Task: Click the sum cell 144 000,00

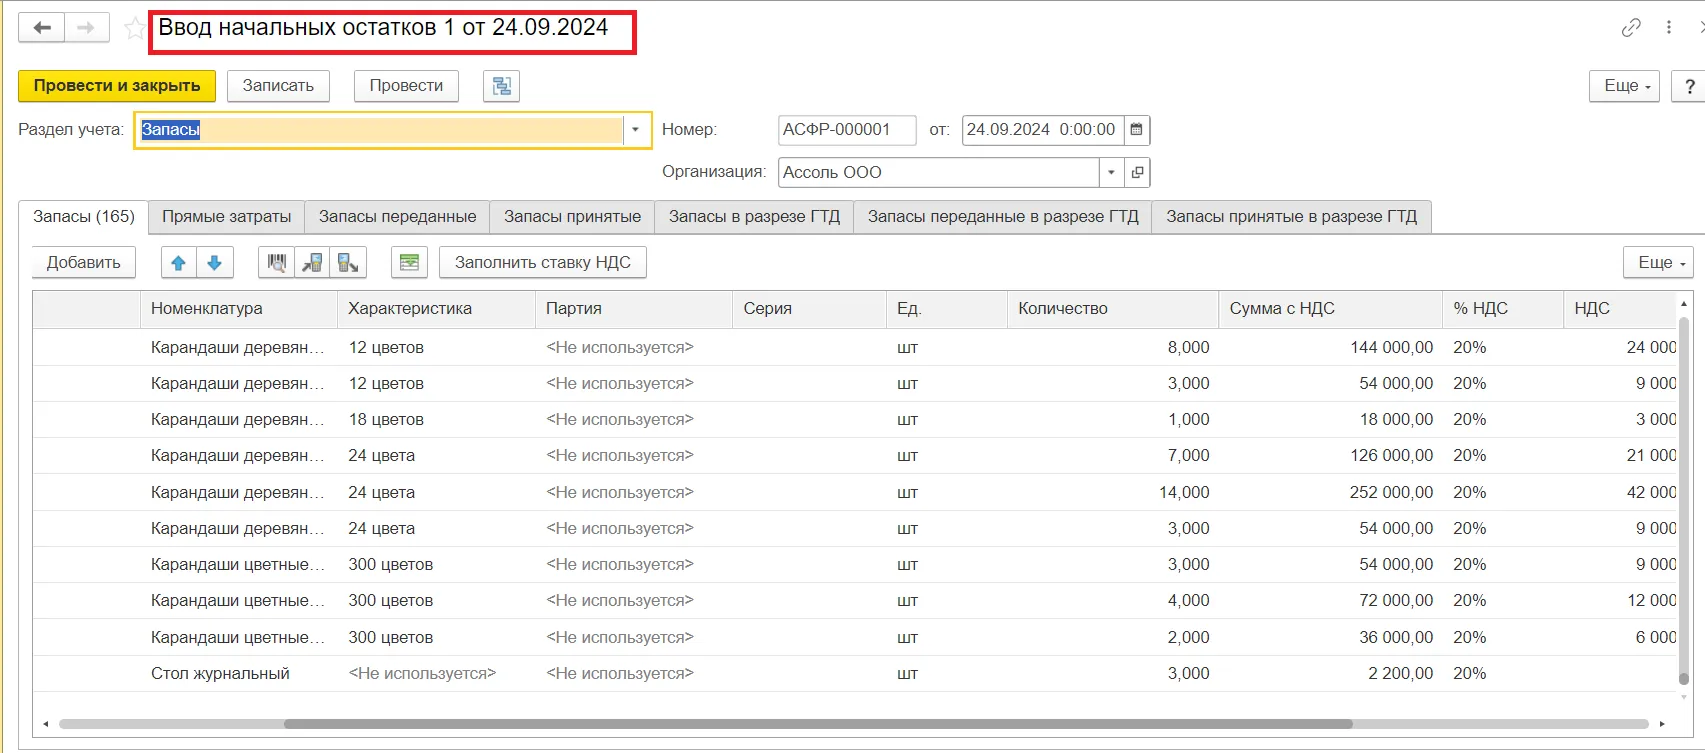Action: [1331, 348]
